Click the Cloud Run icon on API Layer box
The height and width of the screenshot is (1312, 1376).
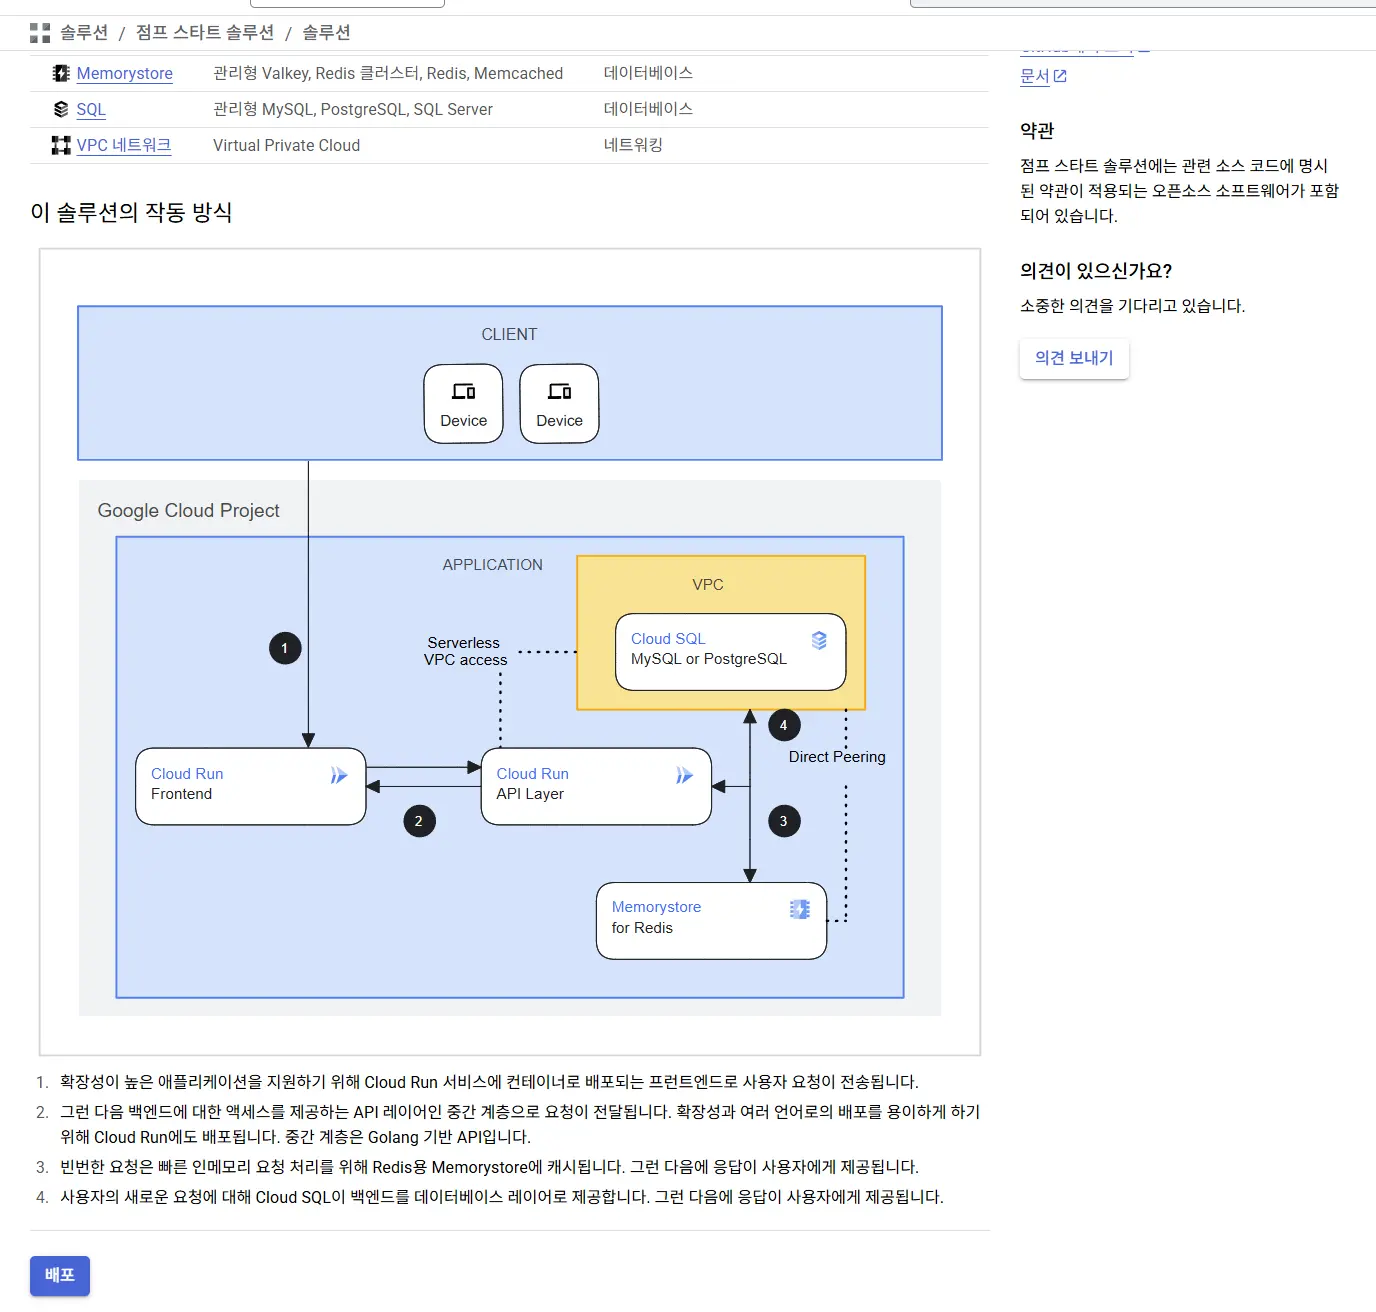pos(685,774)
